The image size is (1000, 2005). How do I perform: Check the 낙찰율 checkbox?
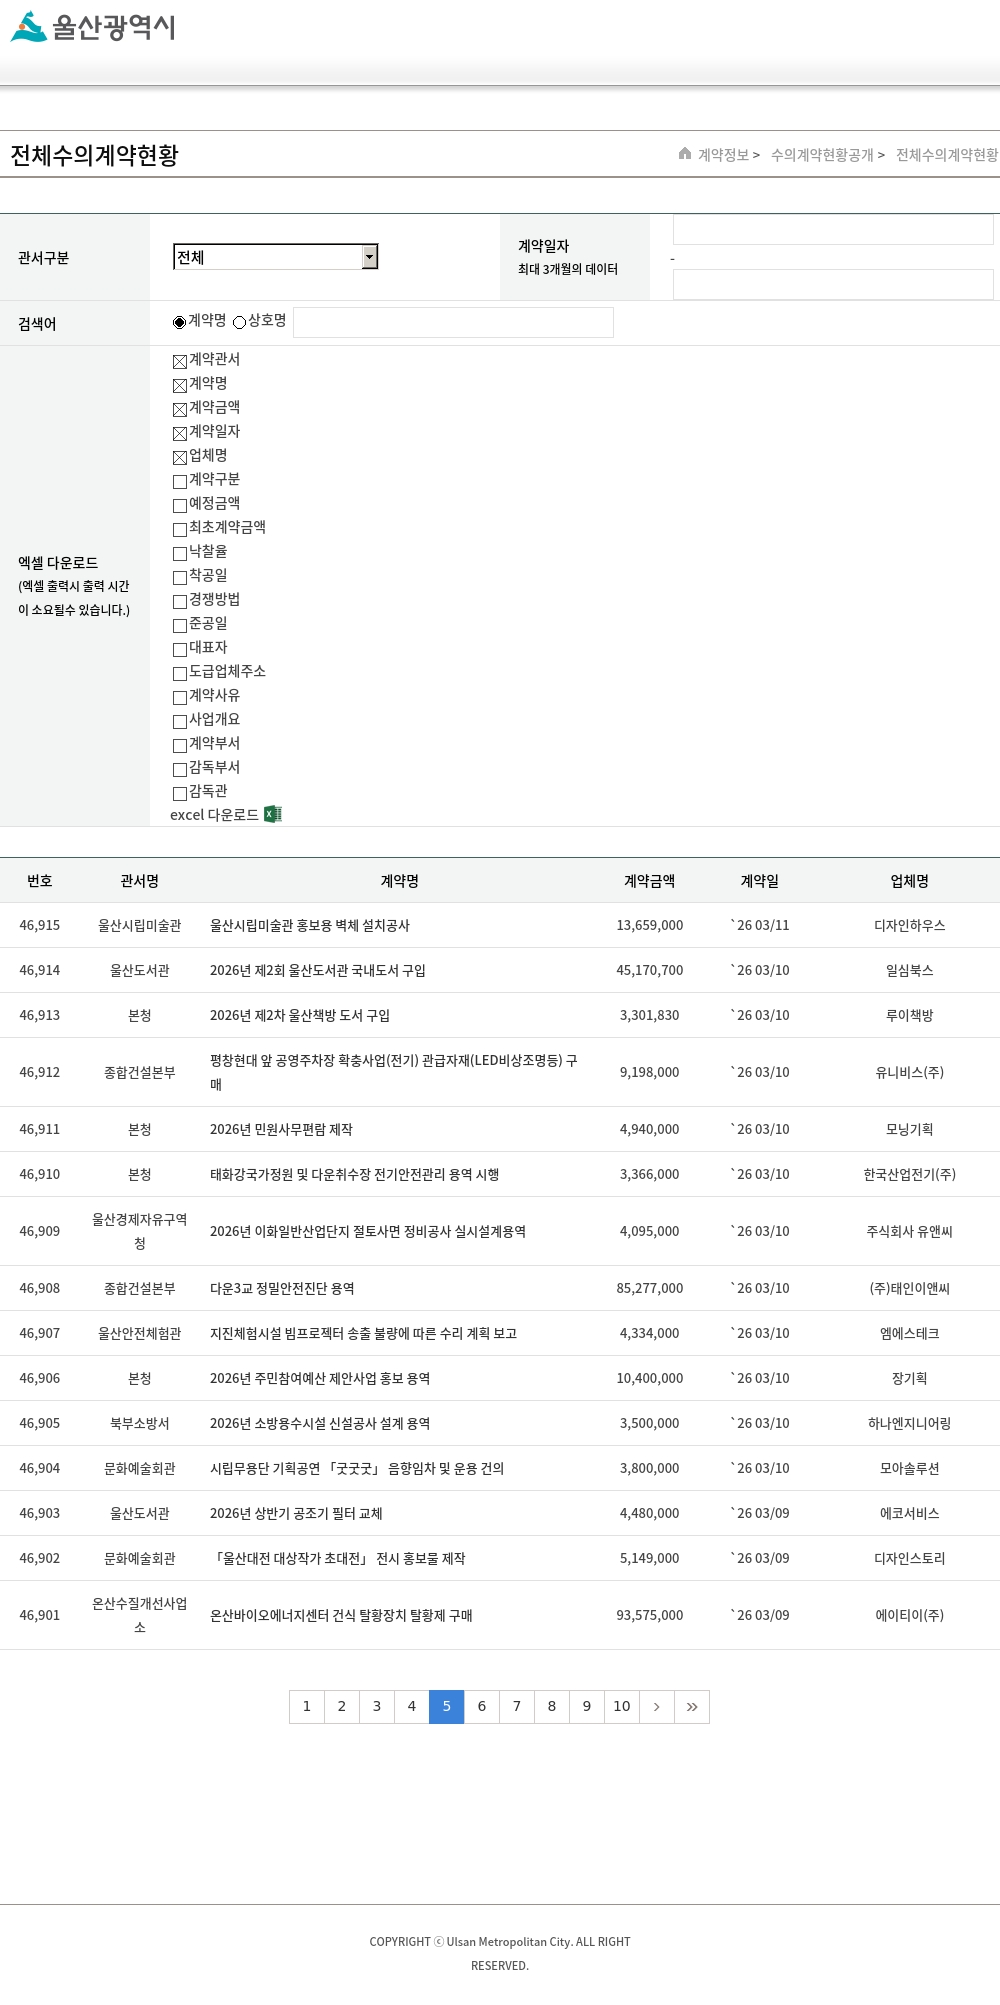pyautogui.click(x=180, y=554)
